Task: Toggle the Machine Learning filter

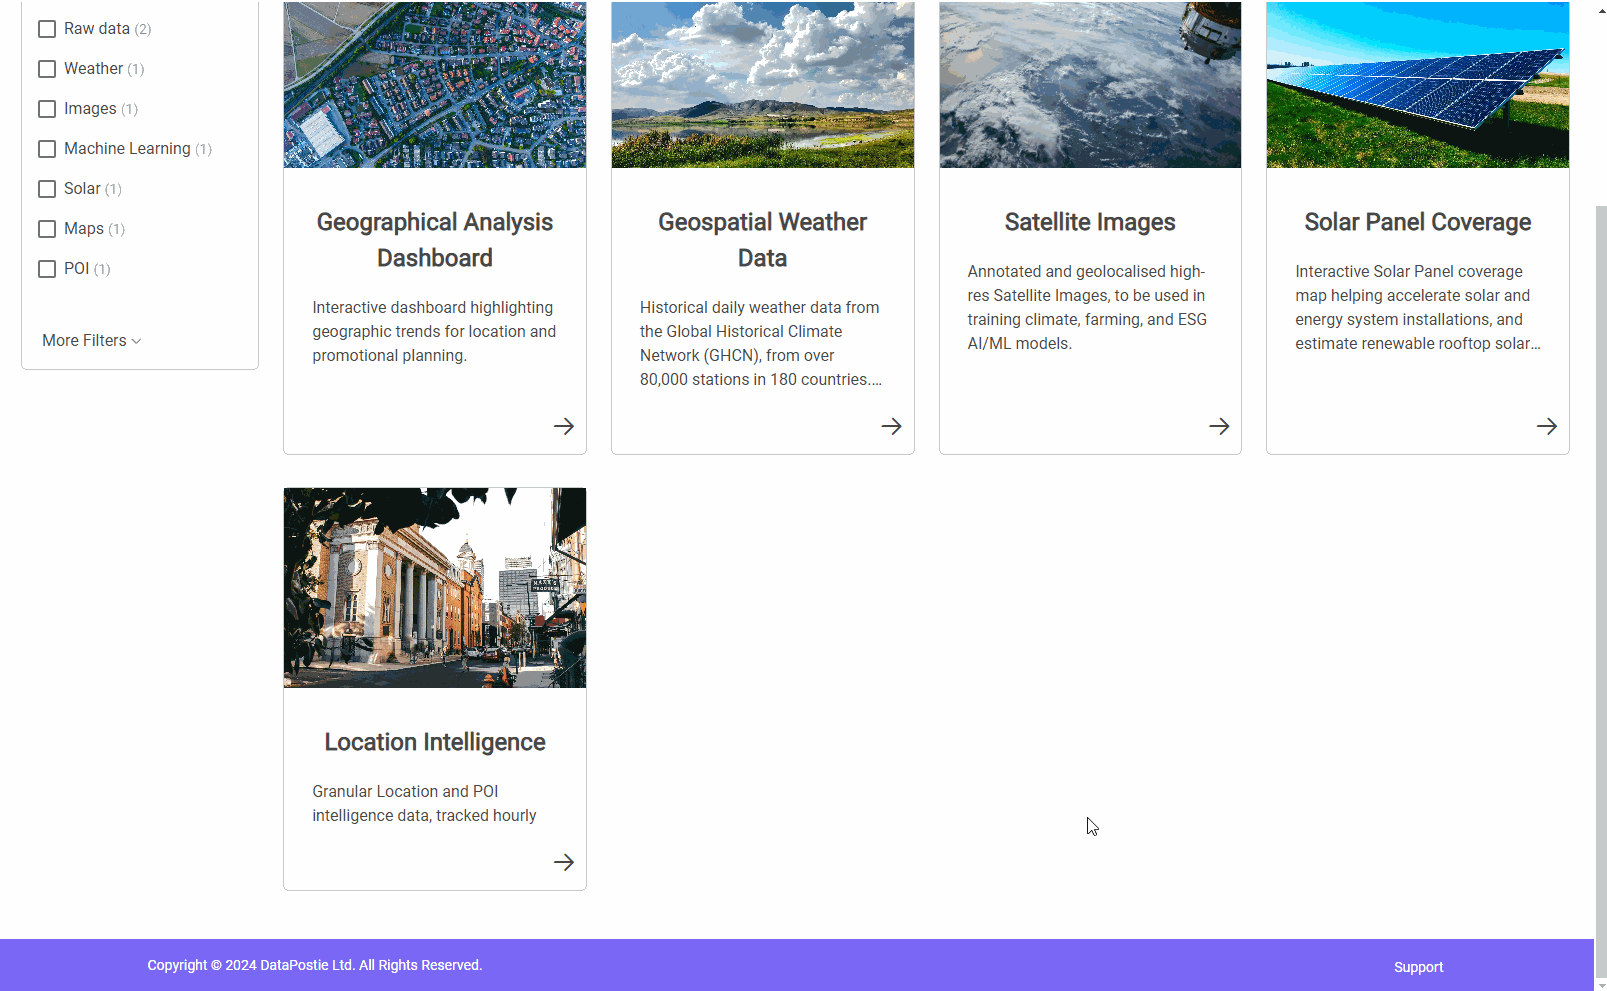Action: (x=47, y=148)
